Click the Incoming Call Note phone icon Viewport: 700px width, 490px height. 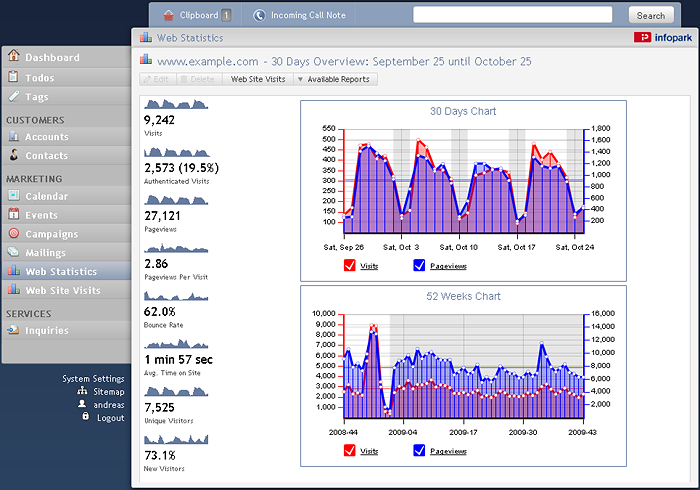[x=259, y=15]
